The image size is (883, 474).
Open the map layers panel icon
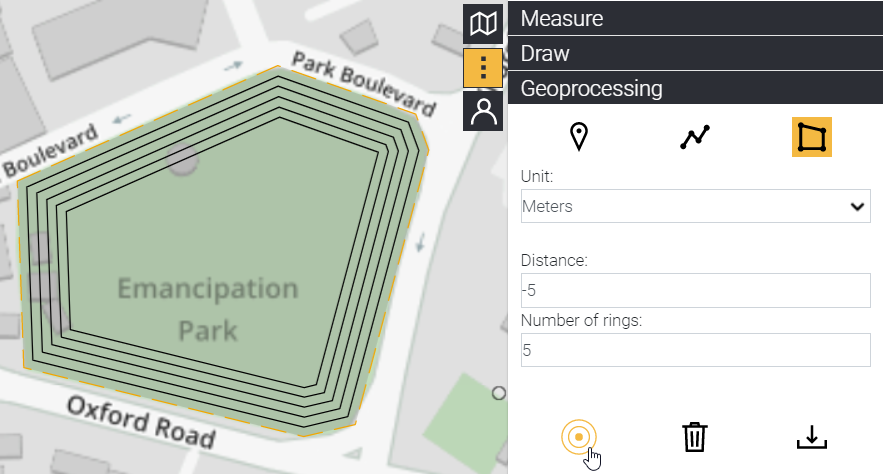point(484,22)
